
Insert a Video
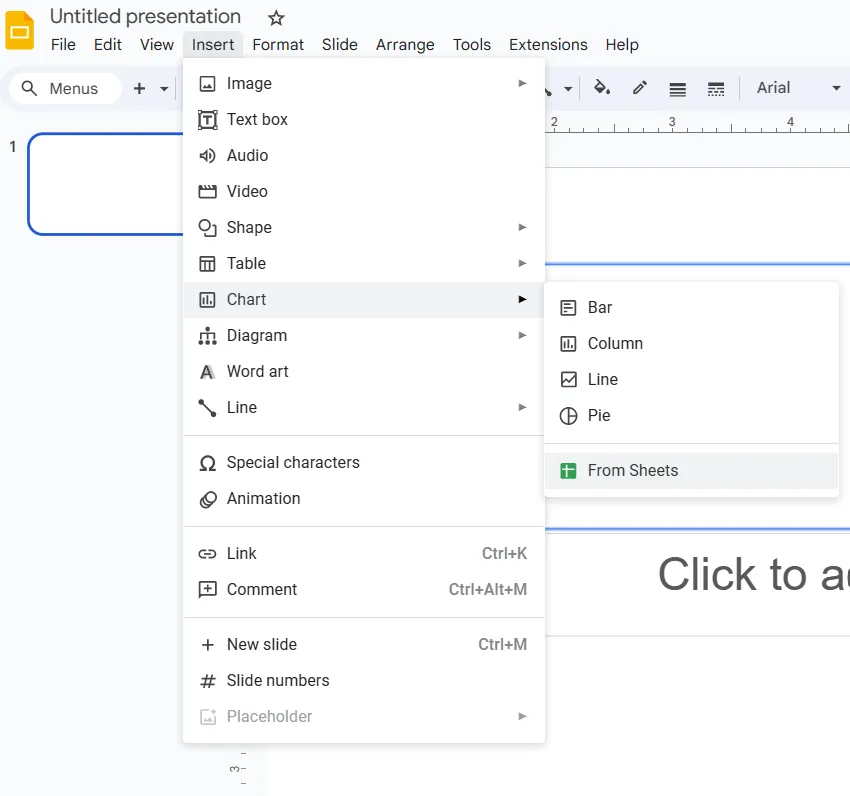(x=245, y=191)
